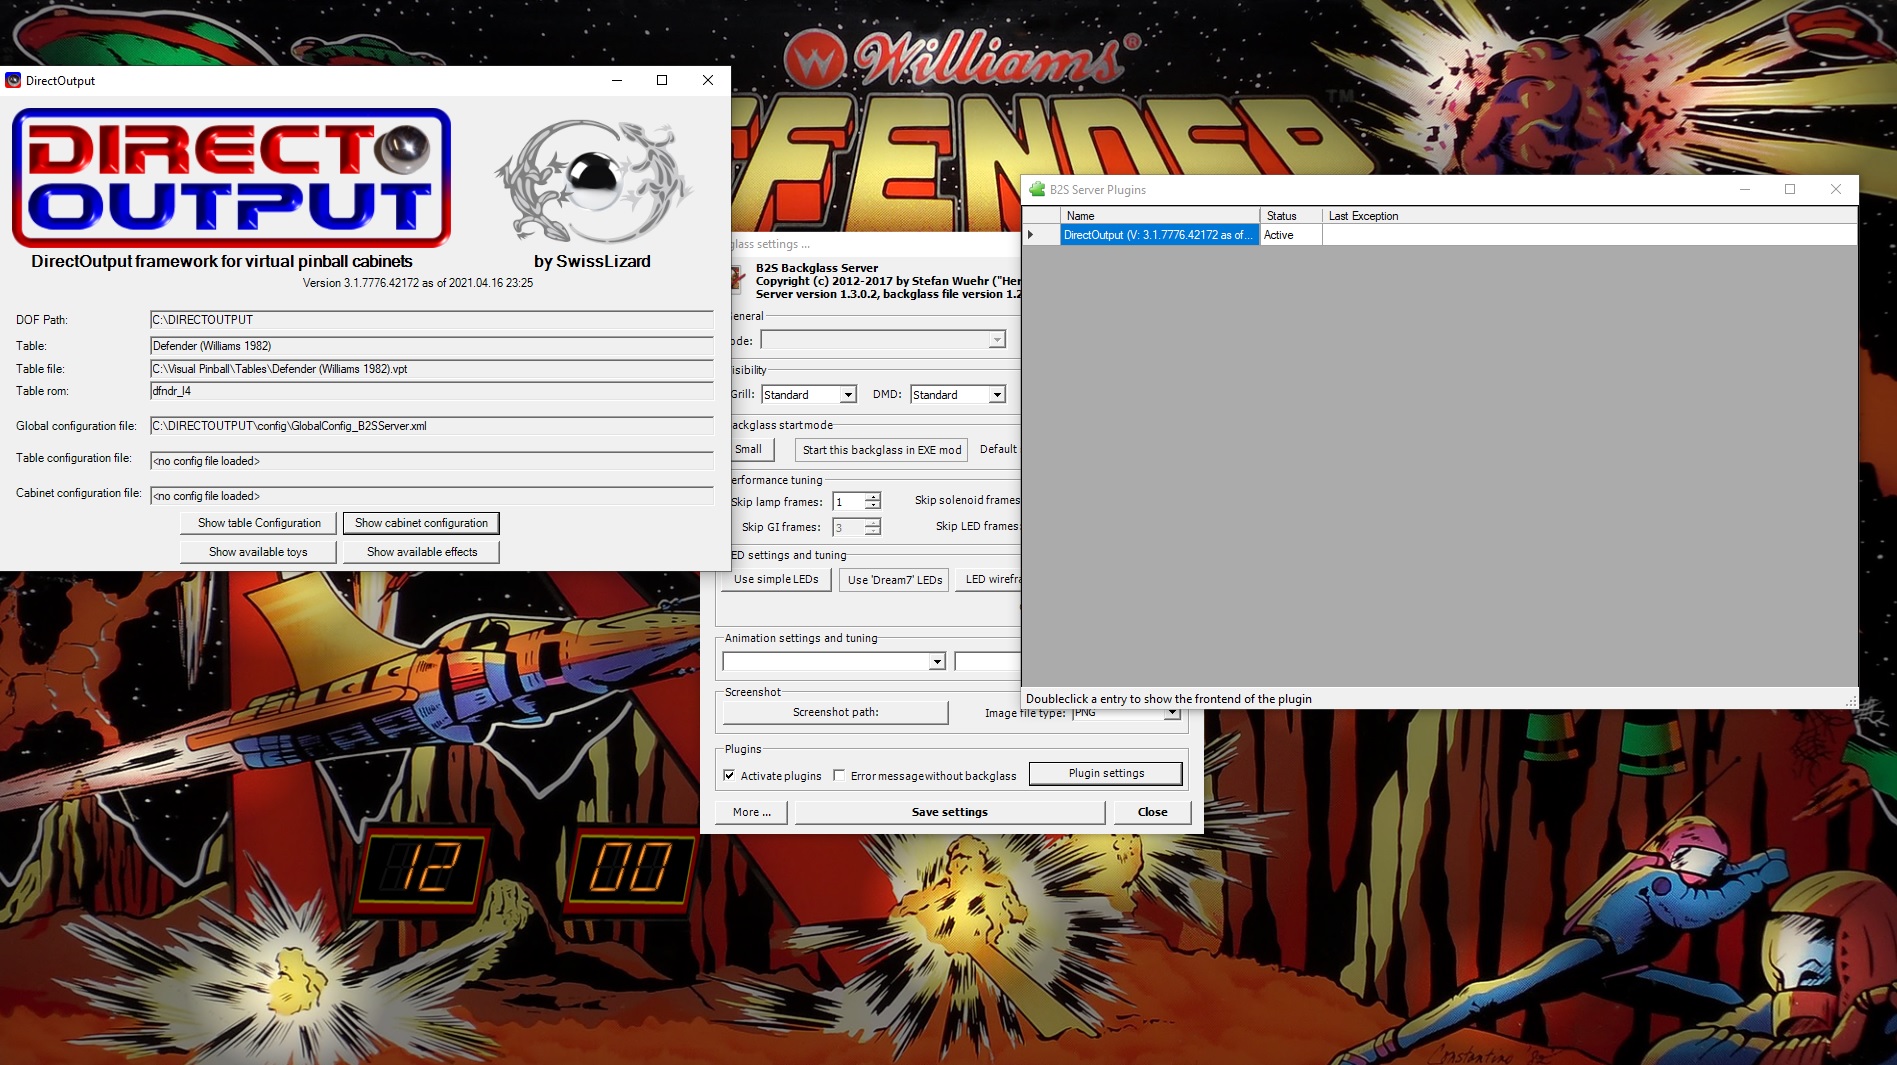Click the Direct Output framework logo

click(230, 177)
